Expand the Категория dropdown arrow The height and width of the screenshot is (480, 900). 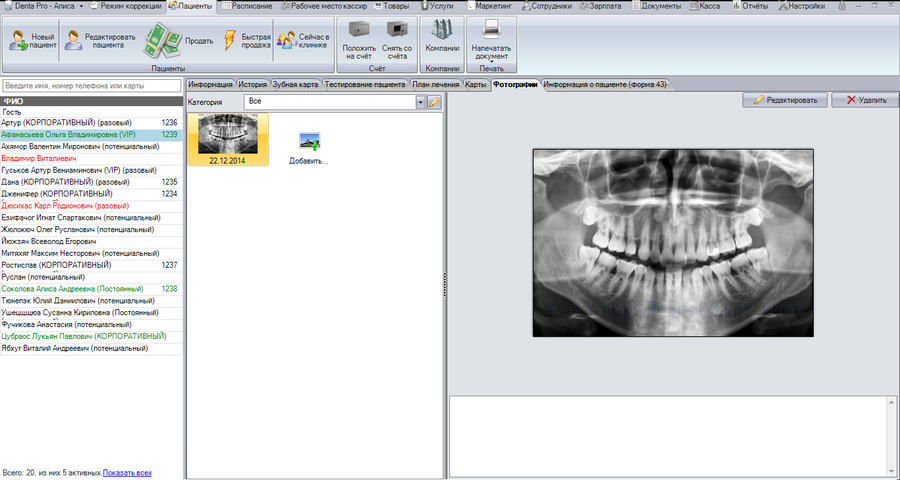[x=421, y=102]
